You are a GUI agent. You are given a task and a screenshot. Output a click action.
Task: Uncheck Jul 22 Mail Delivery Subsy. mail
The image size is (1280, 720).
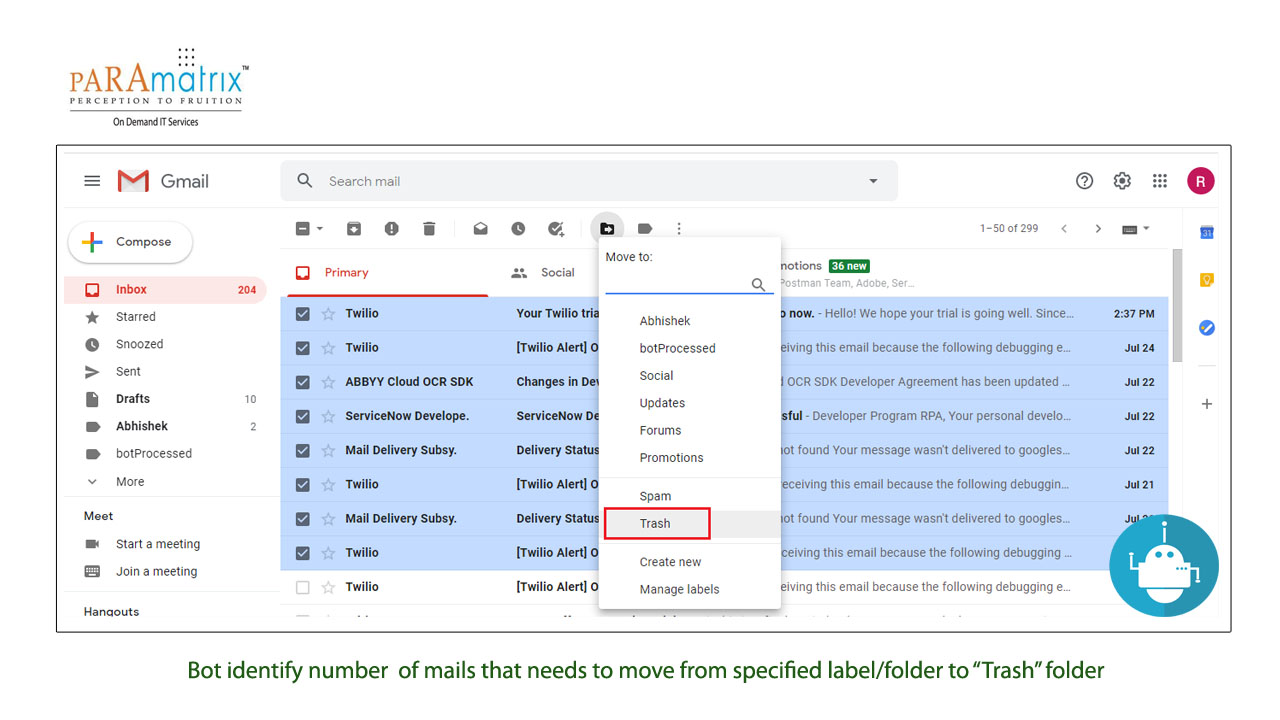[303, 450]
